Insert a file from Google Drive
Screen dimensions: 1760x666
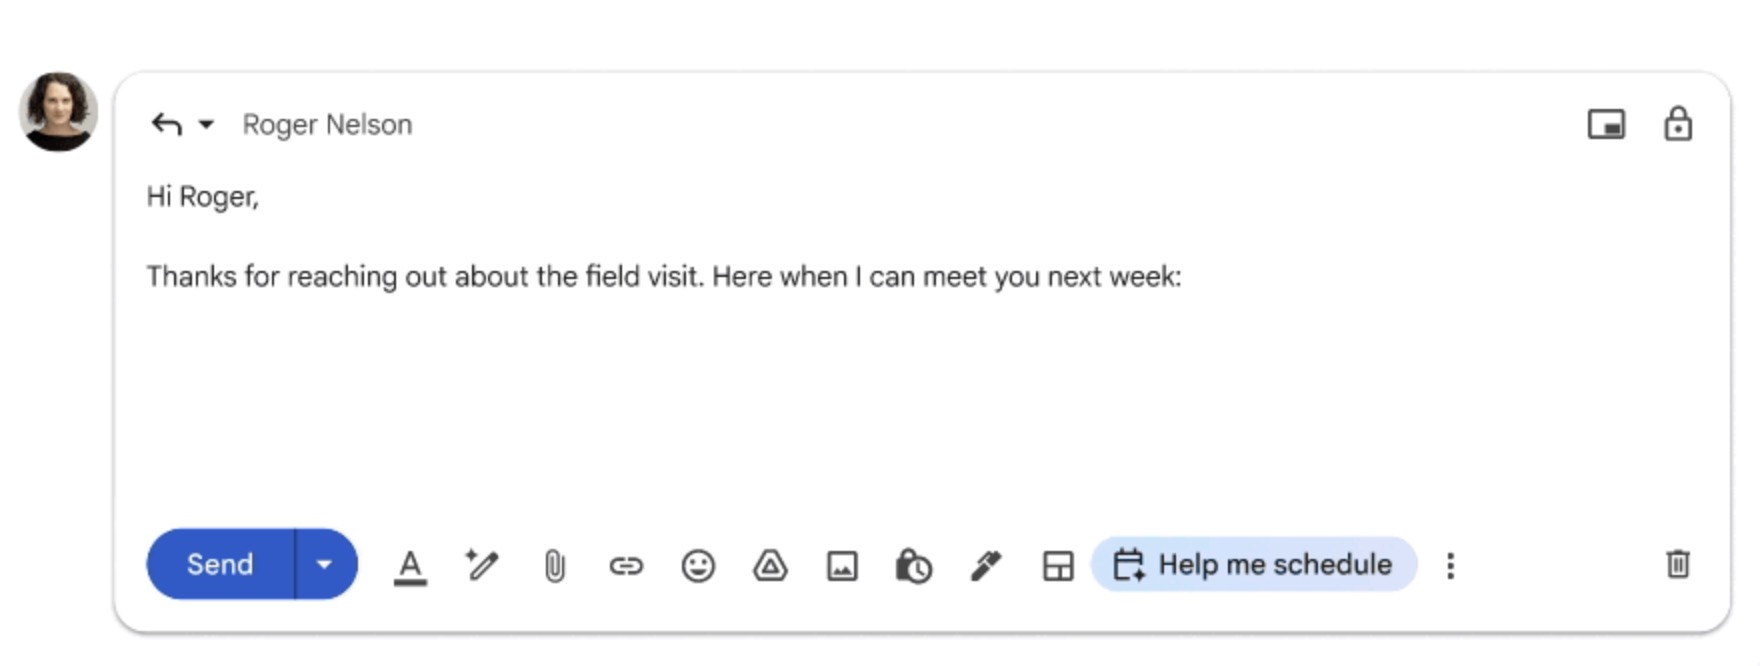point(770,566)
